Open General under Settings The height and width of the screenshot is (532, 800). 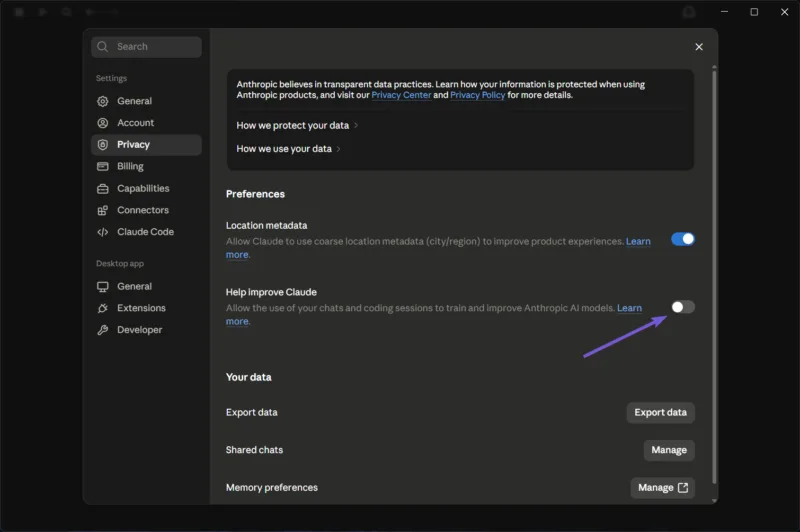tap(146, 101)
